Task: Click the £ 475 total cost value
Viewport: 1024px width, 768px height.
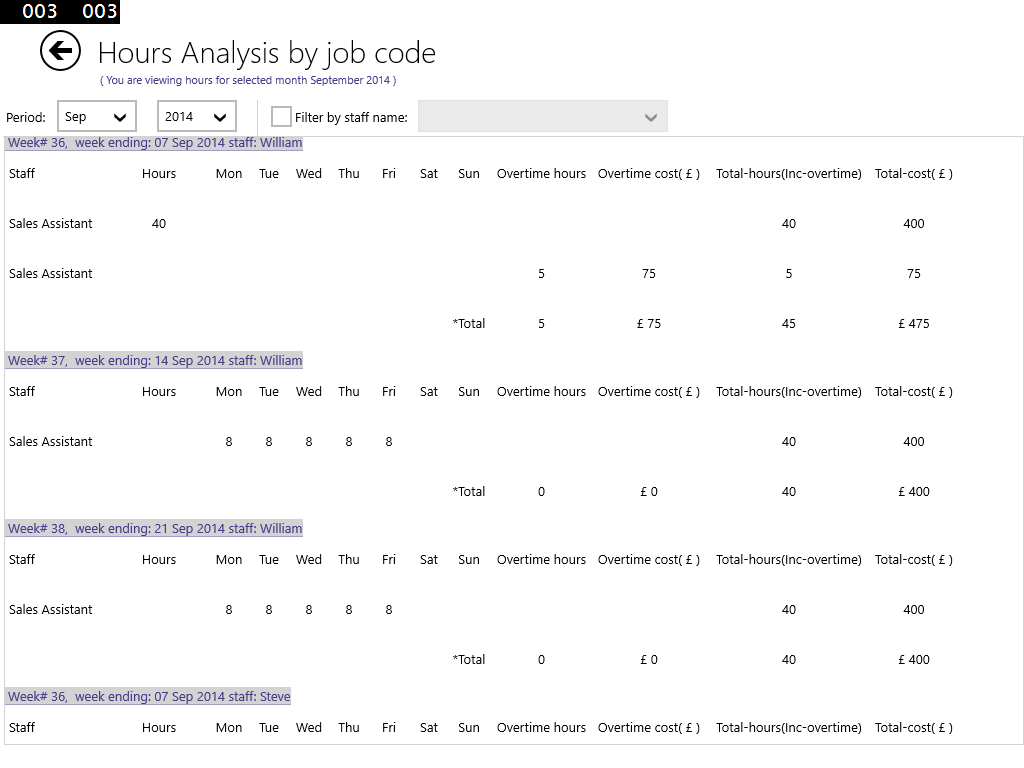Action: click(913, 324)
